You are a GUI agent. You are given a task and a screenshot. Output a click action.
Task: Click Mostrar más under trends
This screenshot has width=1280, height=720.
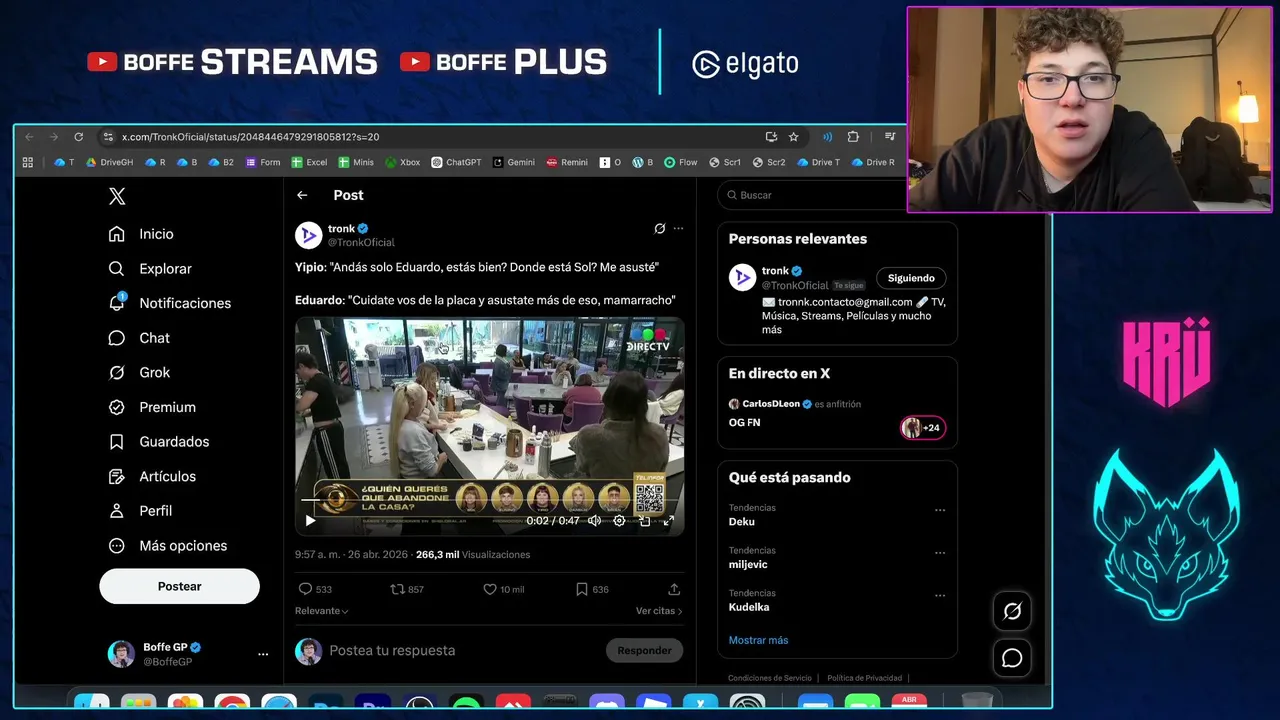758,640
